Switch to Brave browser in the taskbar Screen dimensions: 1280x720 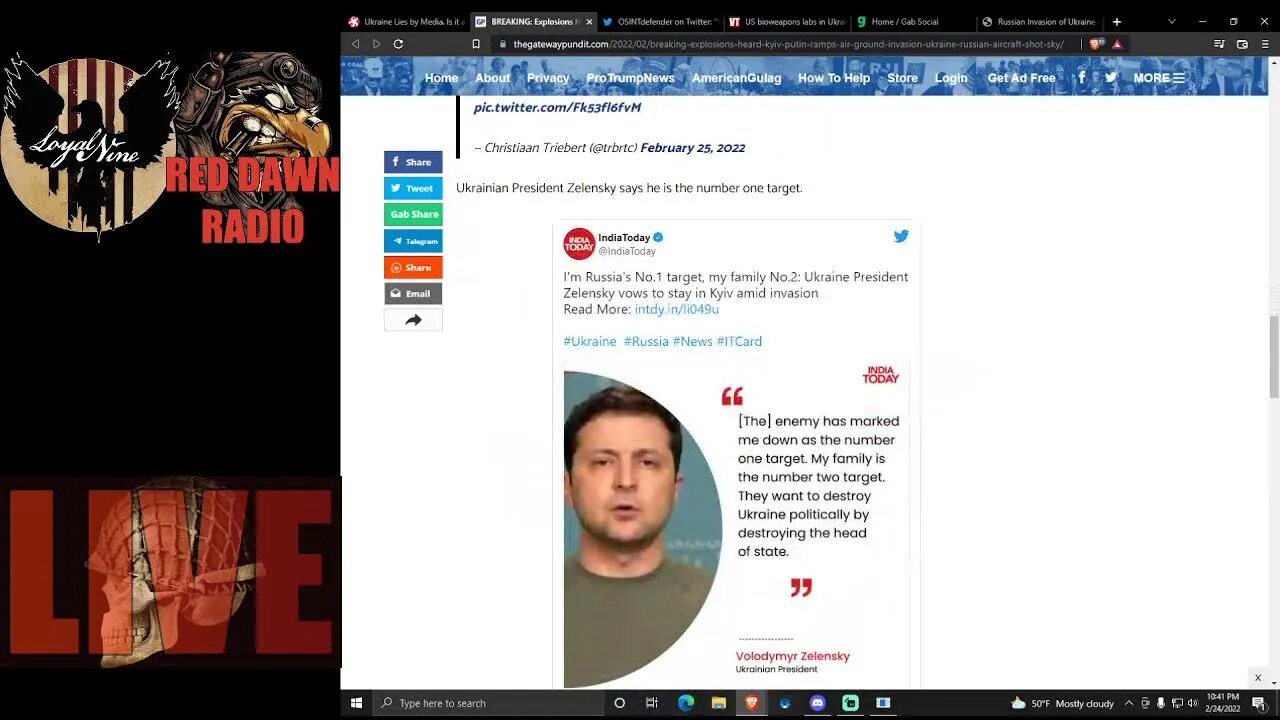tap(751, 703)
